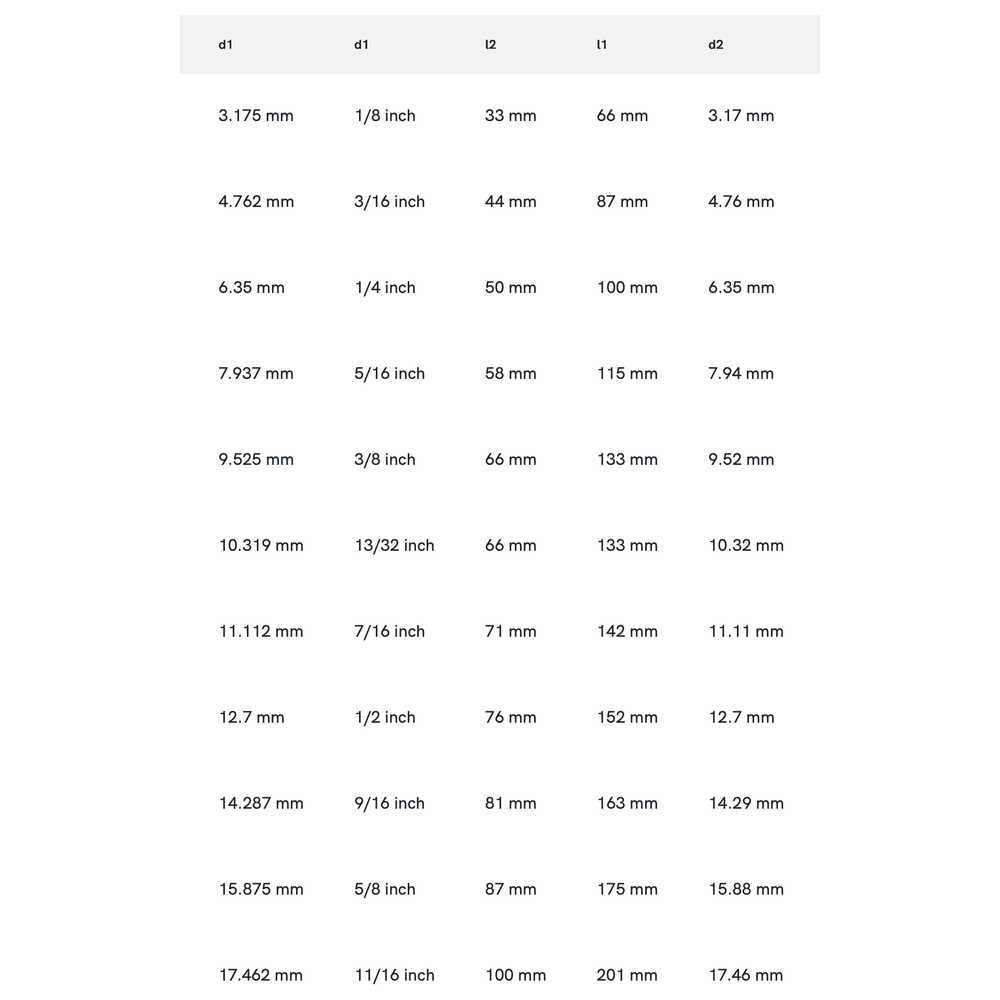Click the 4.76 mm value
The width and height of the screenshot is (1000, 1000).
pyautogui.click(x=741, y=202)
